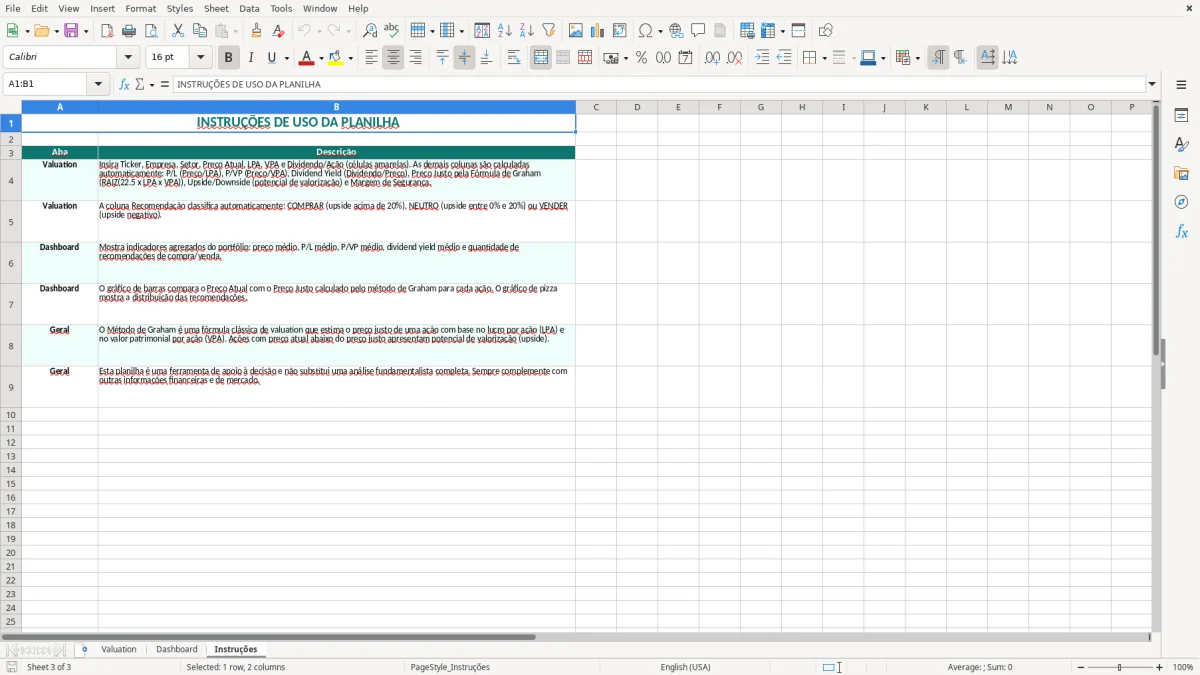Image resolution: width=1200 pixels, height=675 pixels.
Task: Delete a decimal place
Action: pyautogui.click(x=735, y=58)
